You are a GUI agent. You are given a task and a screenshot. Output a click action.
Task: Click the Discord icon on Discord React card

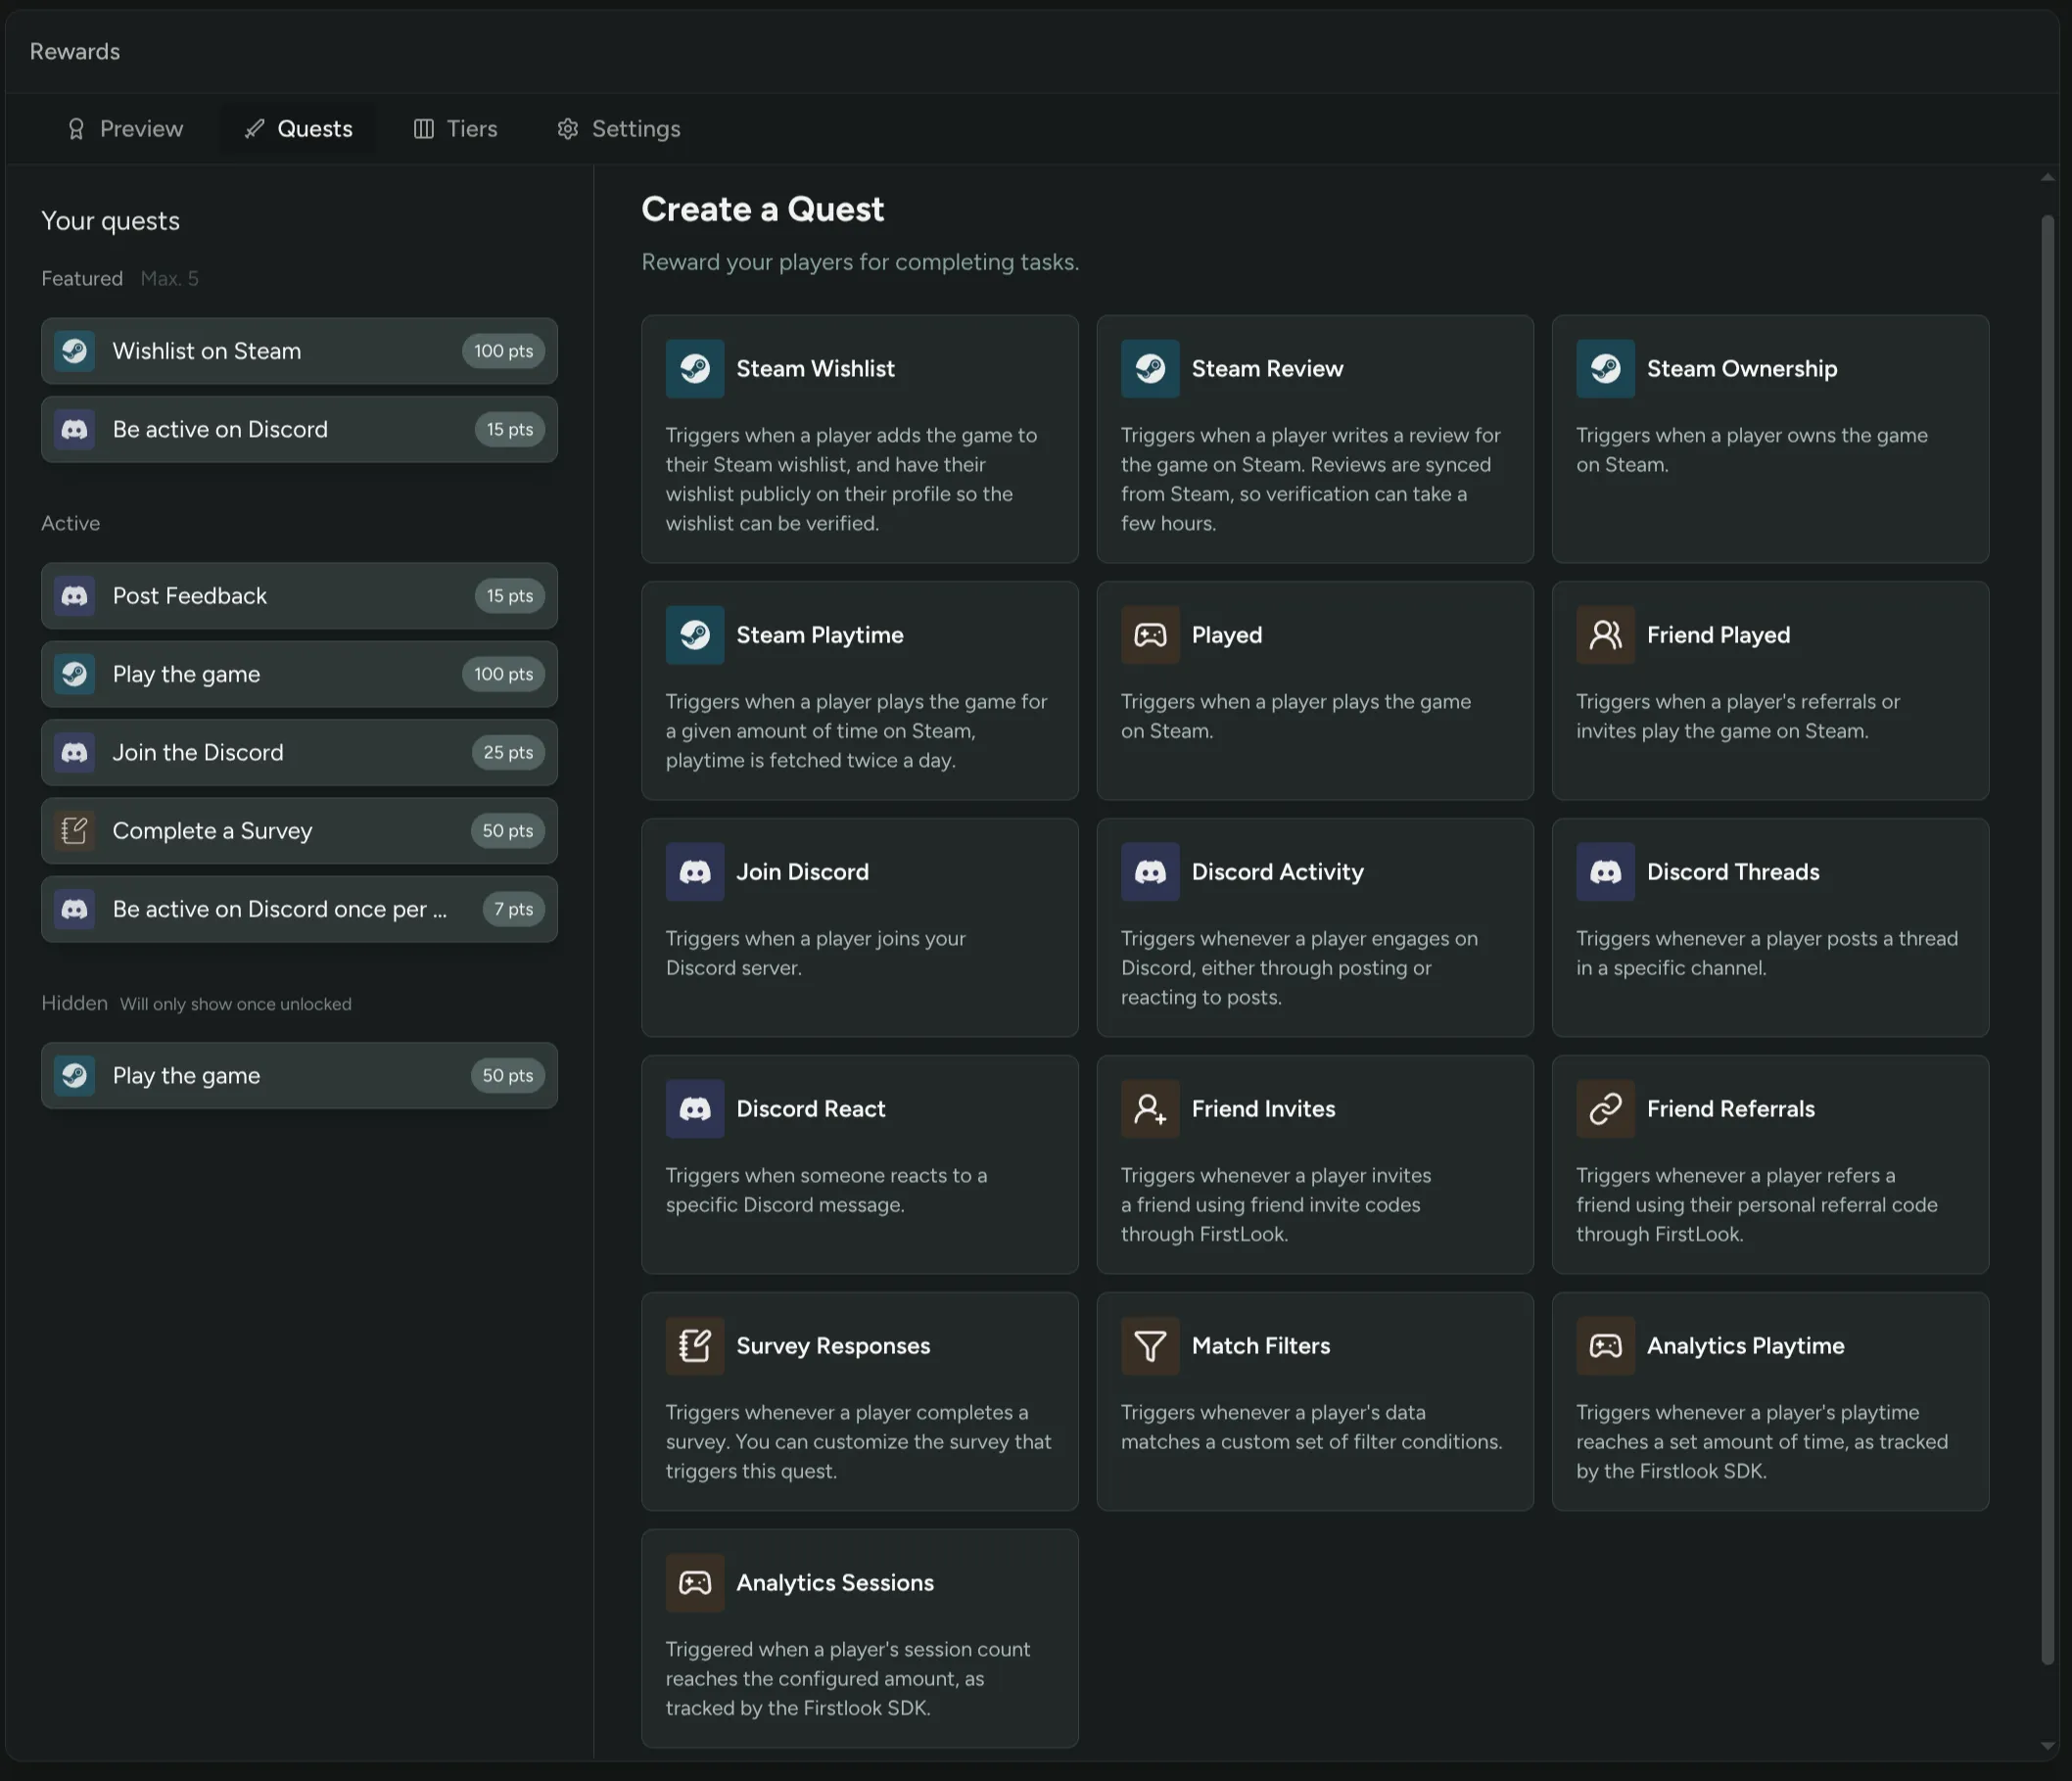695,1109
